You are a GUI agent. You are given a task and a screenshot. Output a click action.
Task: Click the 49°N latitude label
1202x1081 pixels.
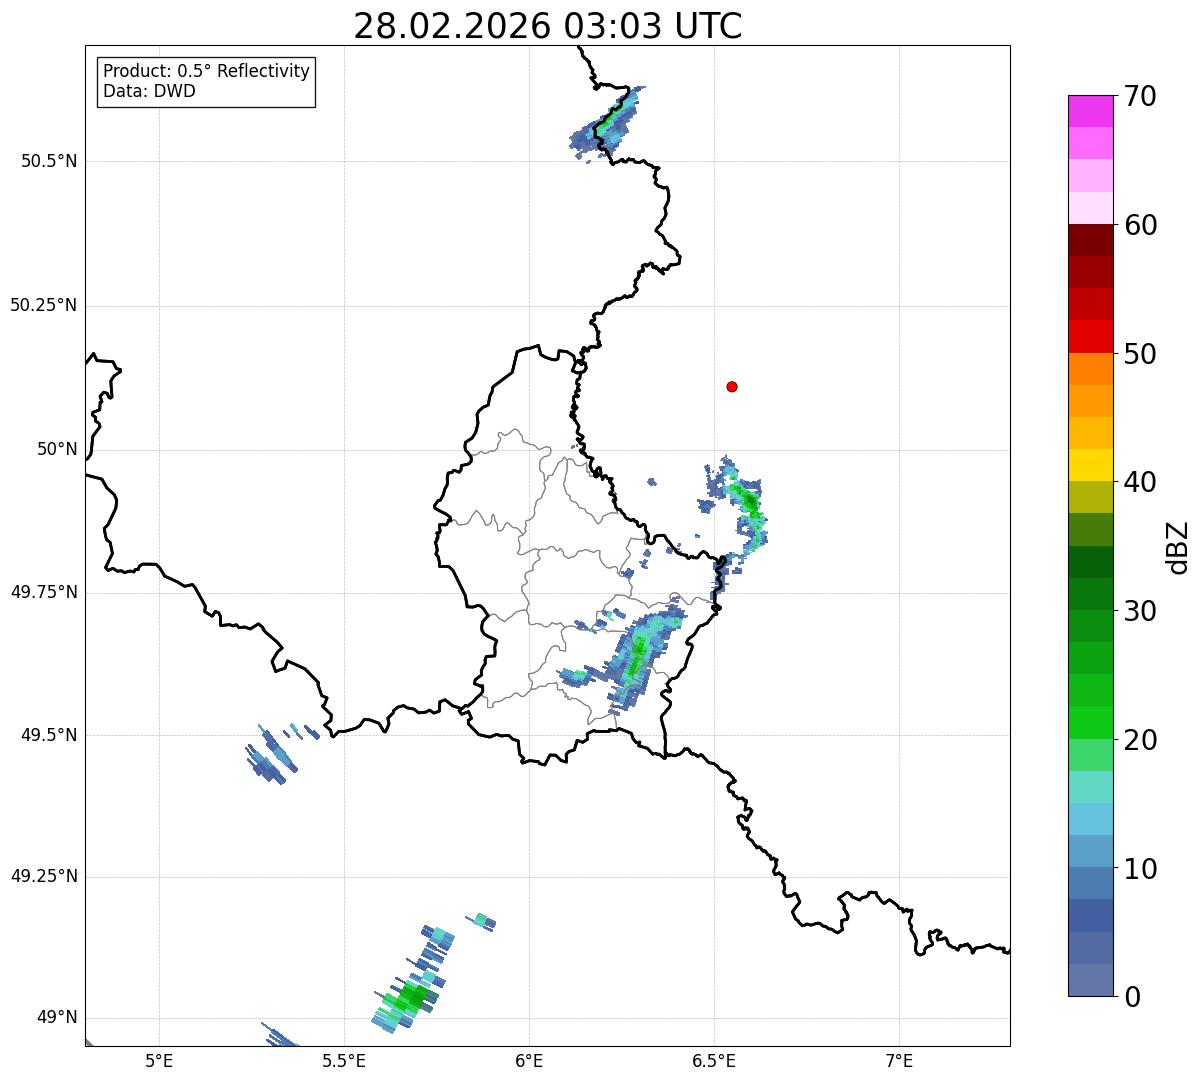[57, 1018]
